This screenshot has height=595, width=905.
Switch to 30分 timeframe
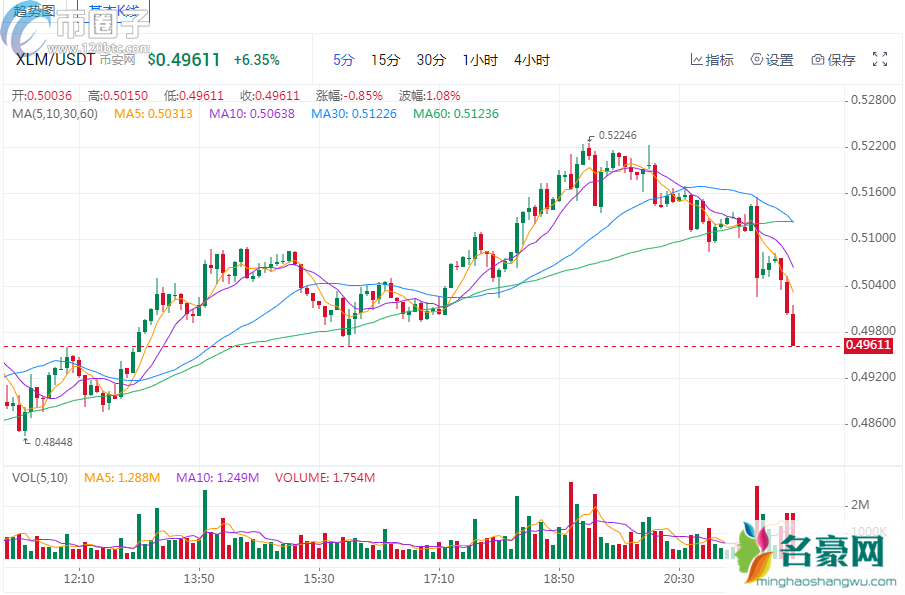(x=431, y=60)
